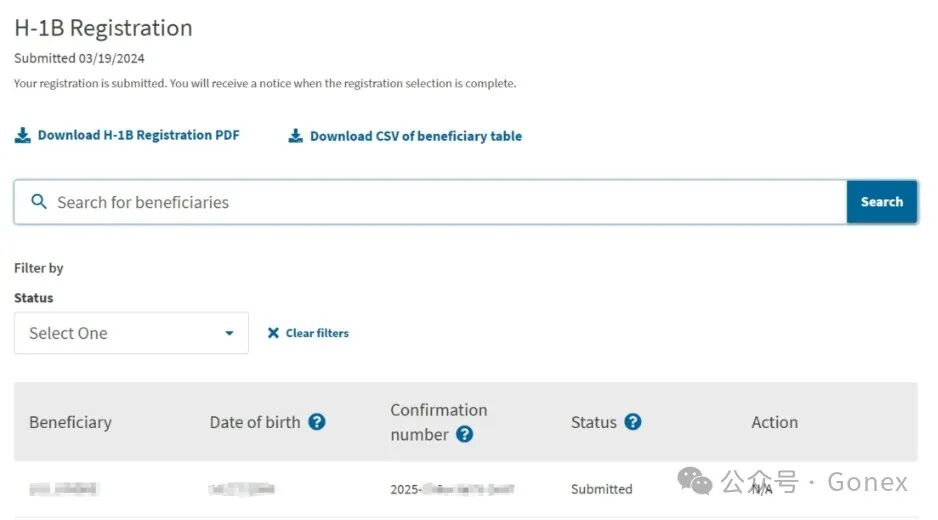Open the help icon beside Confirmation number
The width and height of the screenshot is (938, 520).
[x=464, y=434]
